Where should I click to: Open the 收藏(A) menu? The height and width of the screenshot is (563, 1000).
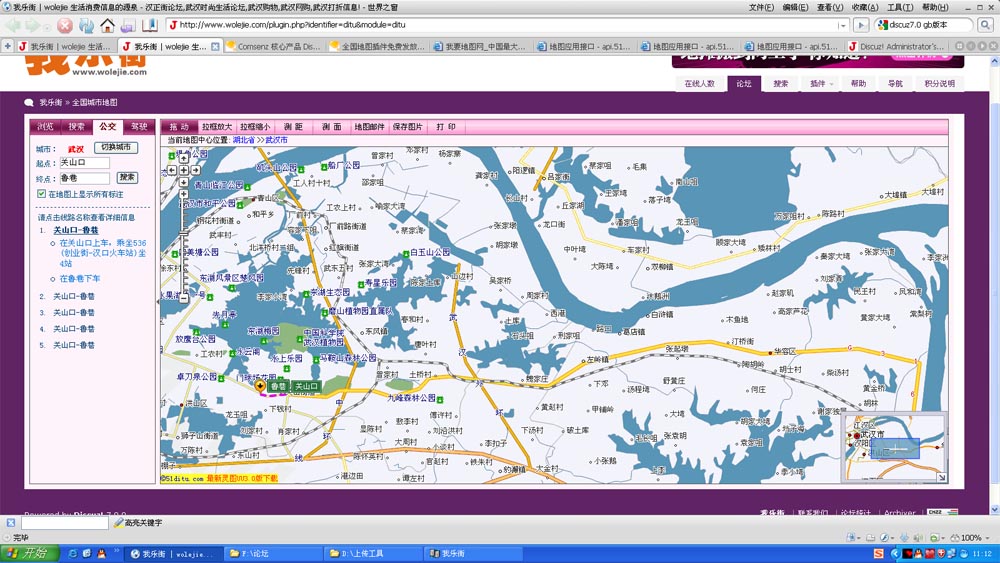pyautogui.click(x=864, y=7)
